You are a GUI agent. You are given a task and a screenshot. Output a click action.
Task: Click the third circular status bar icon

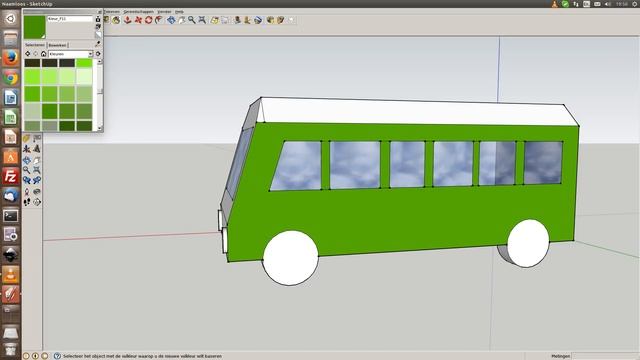coord(44,356)
